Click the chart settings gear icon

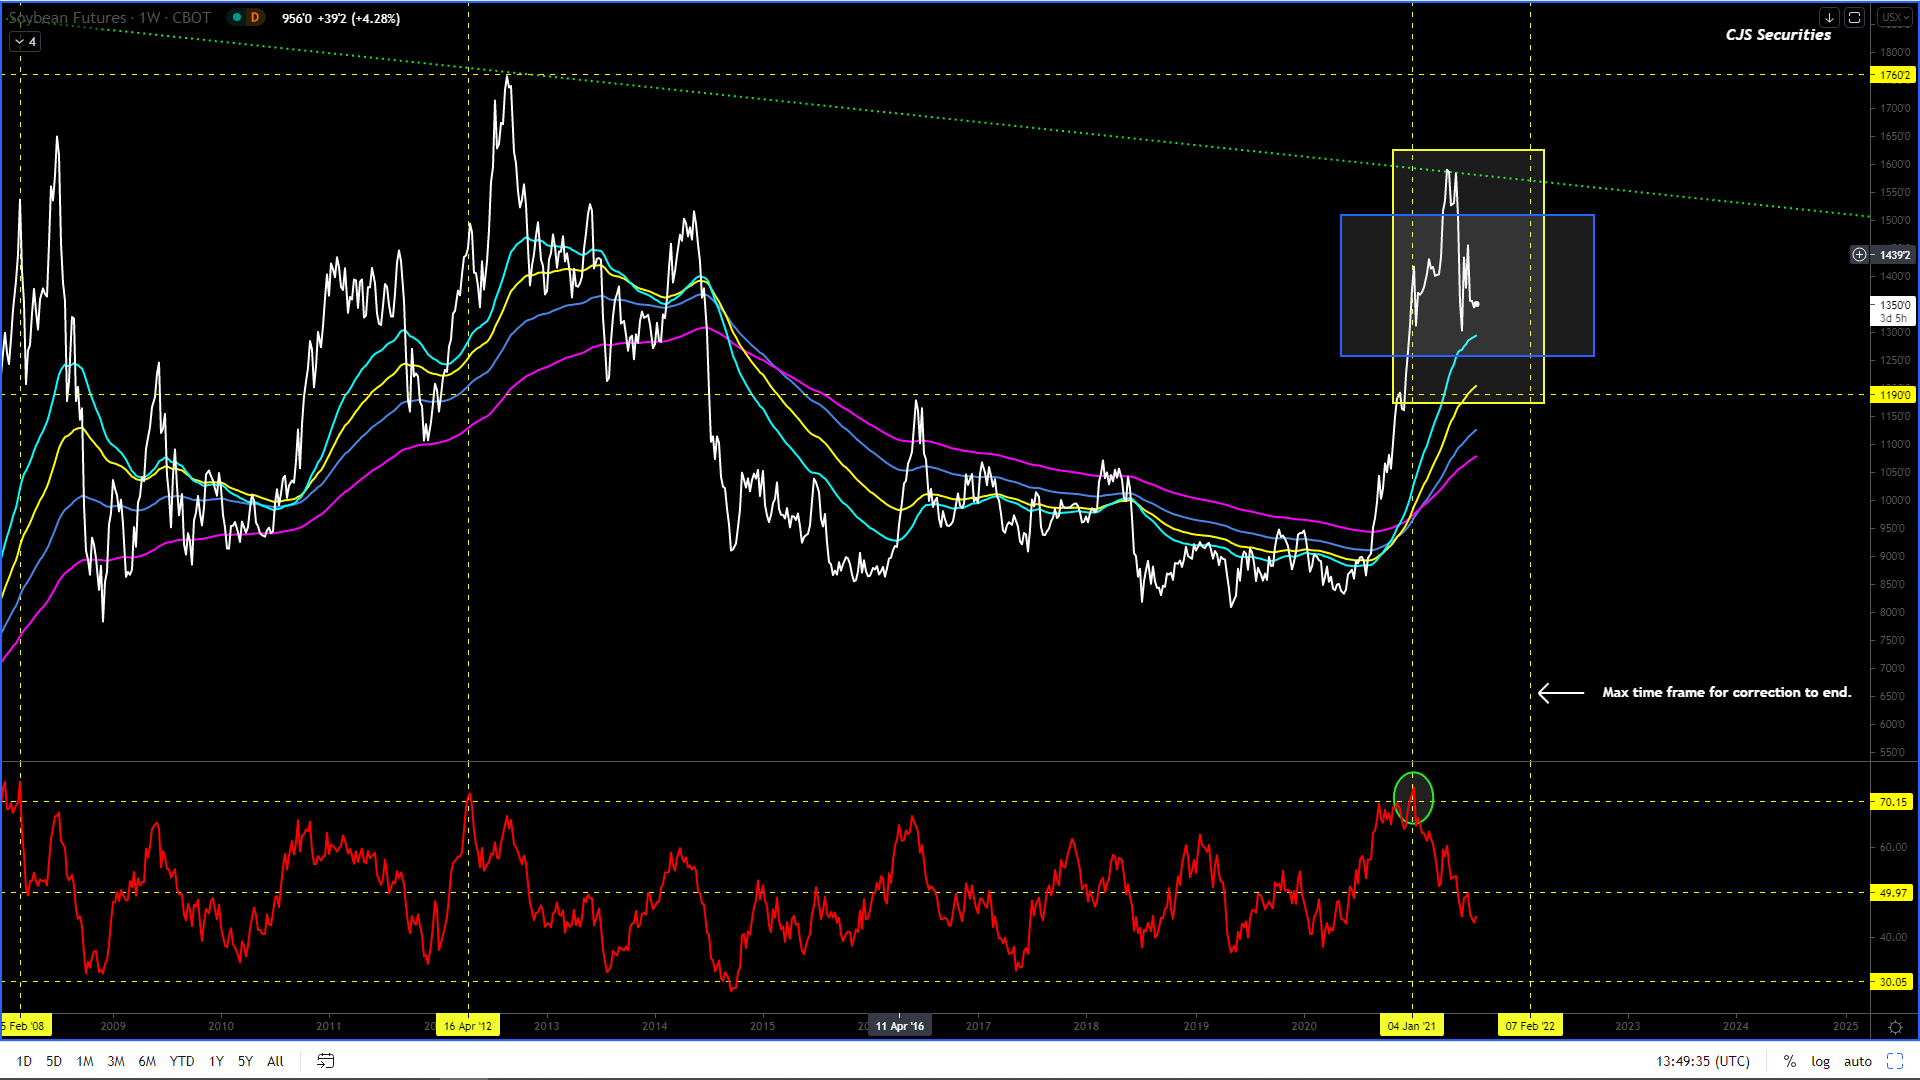point(1895,1027)
